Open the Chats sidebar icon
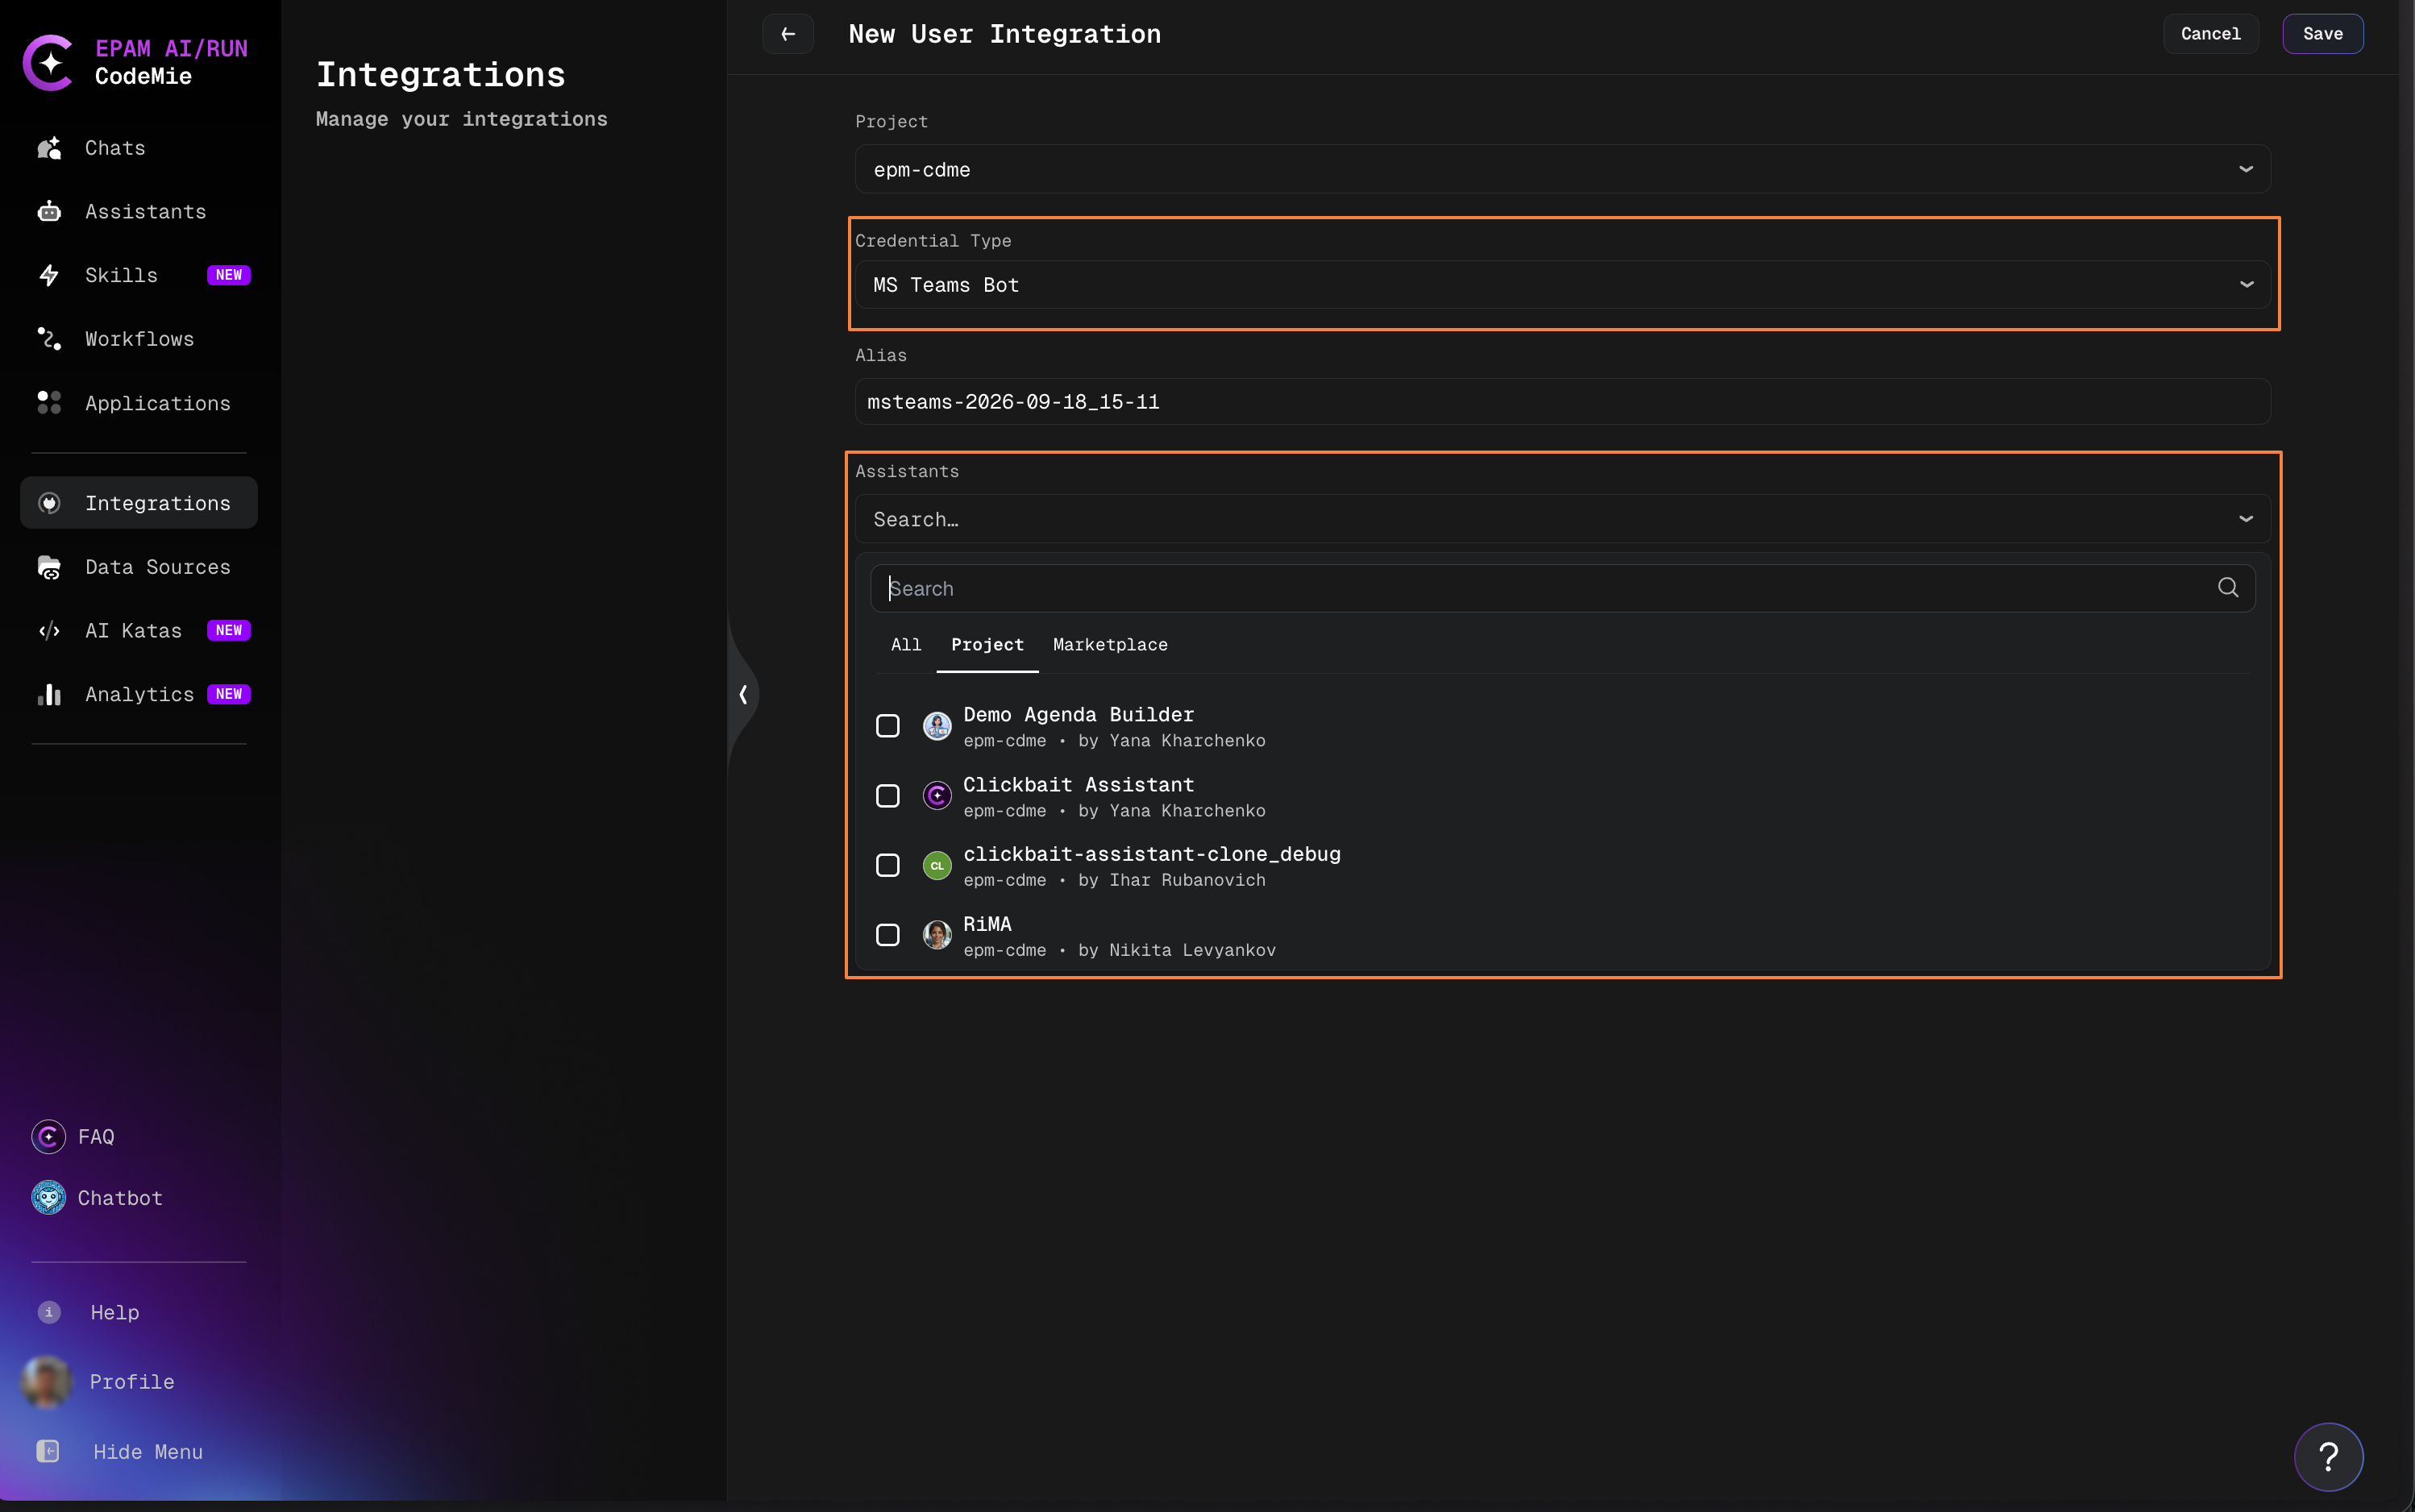 tap(49, 148)
